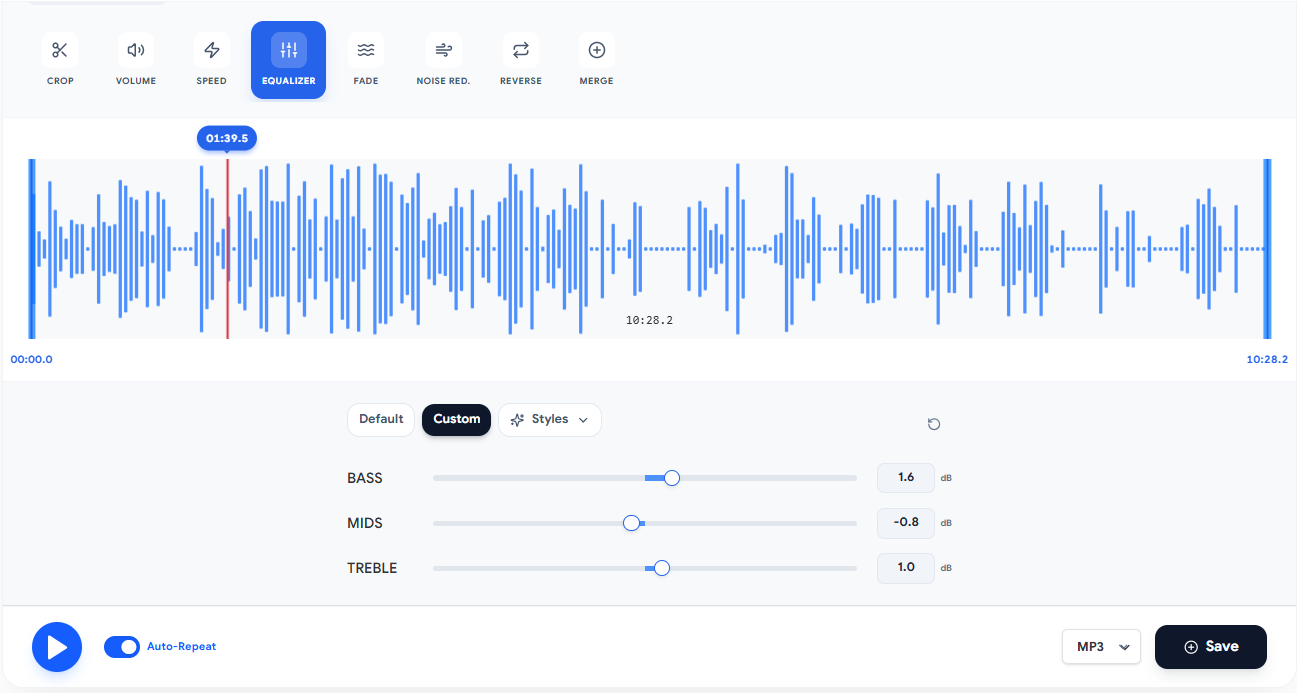Select the Equalizer sliders tool
This screenshot has width=1297, height=693.
coord(288,60)
